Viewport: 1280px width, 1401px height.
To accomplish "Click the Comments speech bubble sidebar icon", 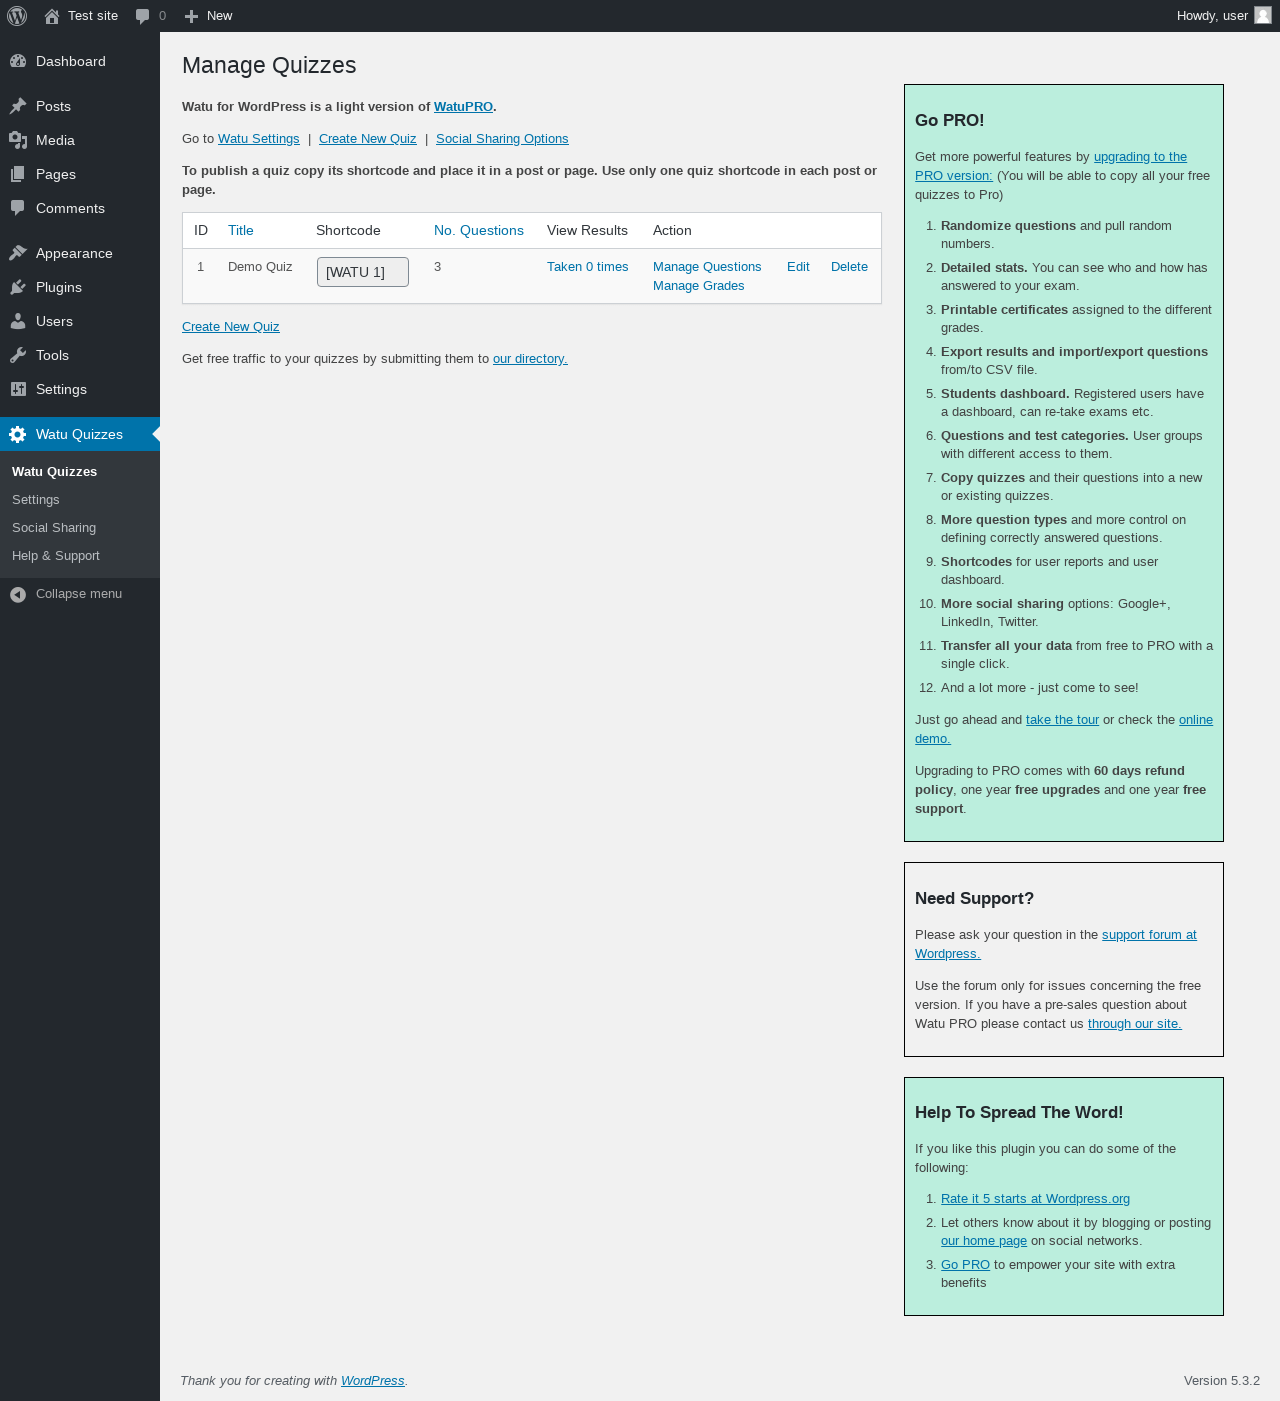I will point(18,208).
